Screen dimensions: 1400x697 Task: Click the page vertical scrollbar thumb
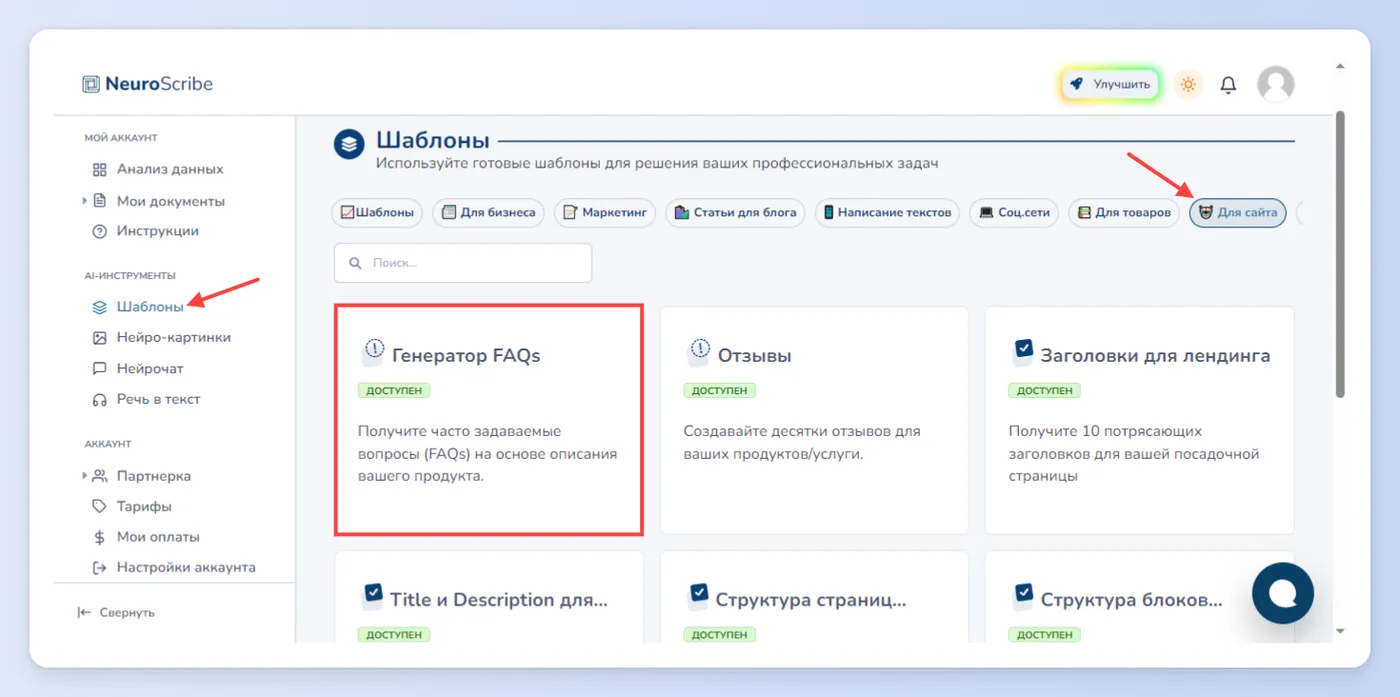[x=1340, y=253]
